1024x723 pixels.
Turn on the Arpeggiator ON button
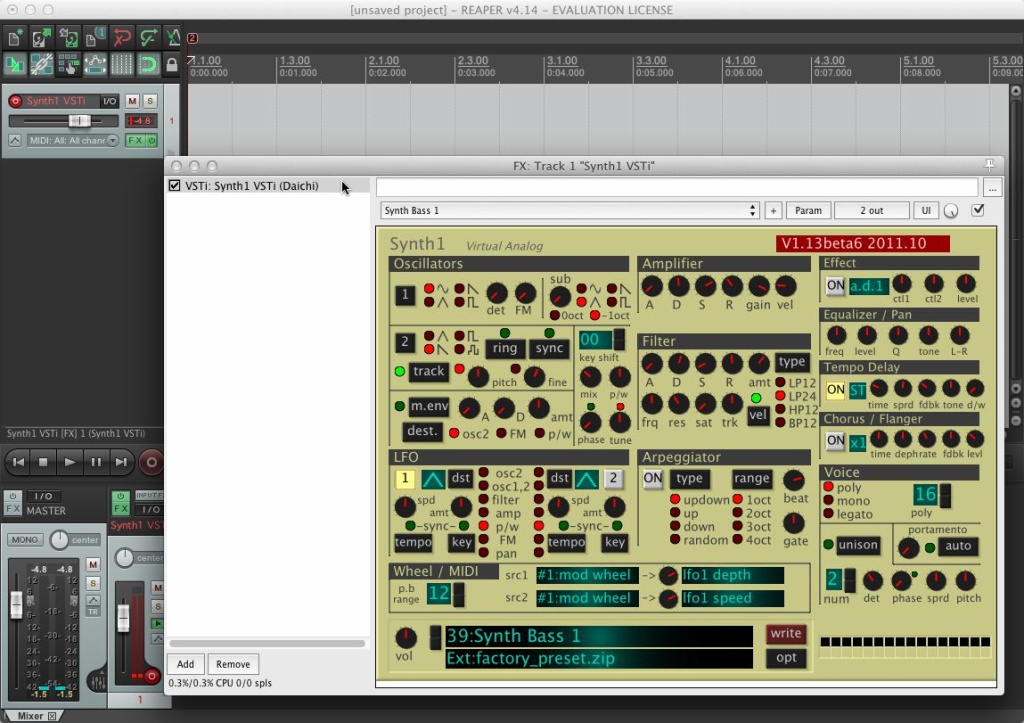click(652, 479)
